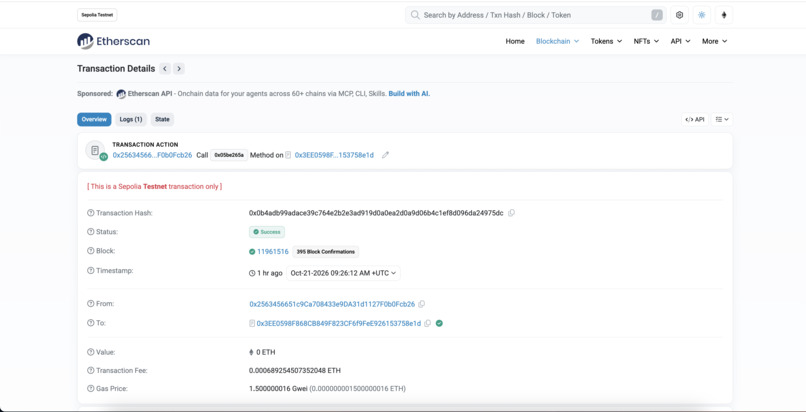Focus the address search field
This screenshot has height=412, width=806.
click(x=536, y=15)
